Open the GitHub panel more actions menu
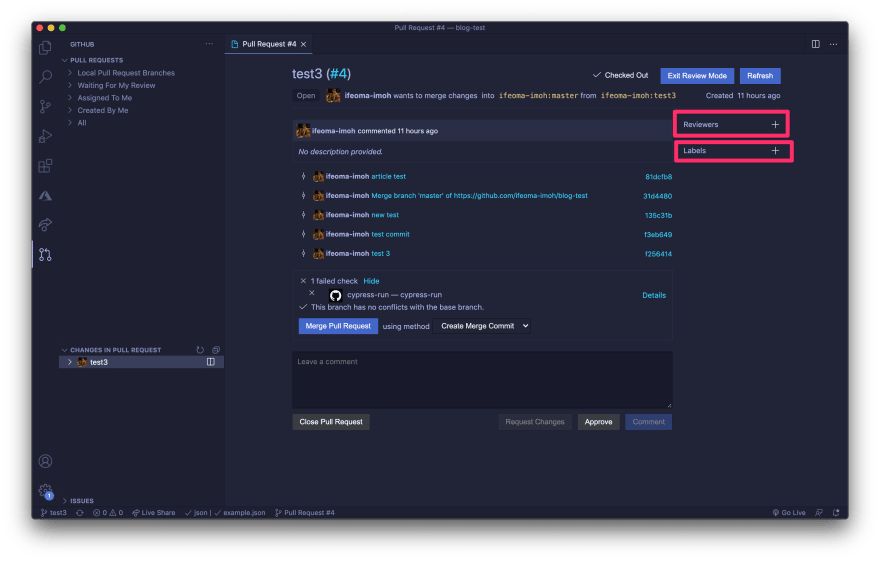880x561 pixels. pos(209,44)
